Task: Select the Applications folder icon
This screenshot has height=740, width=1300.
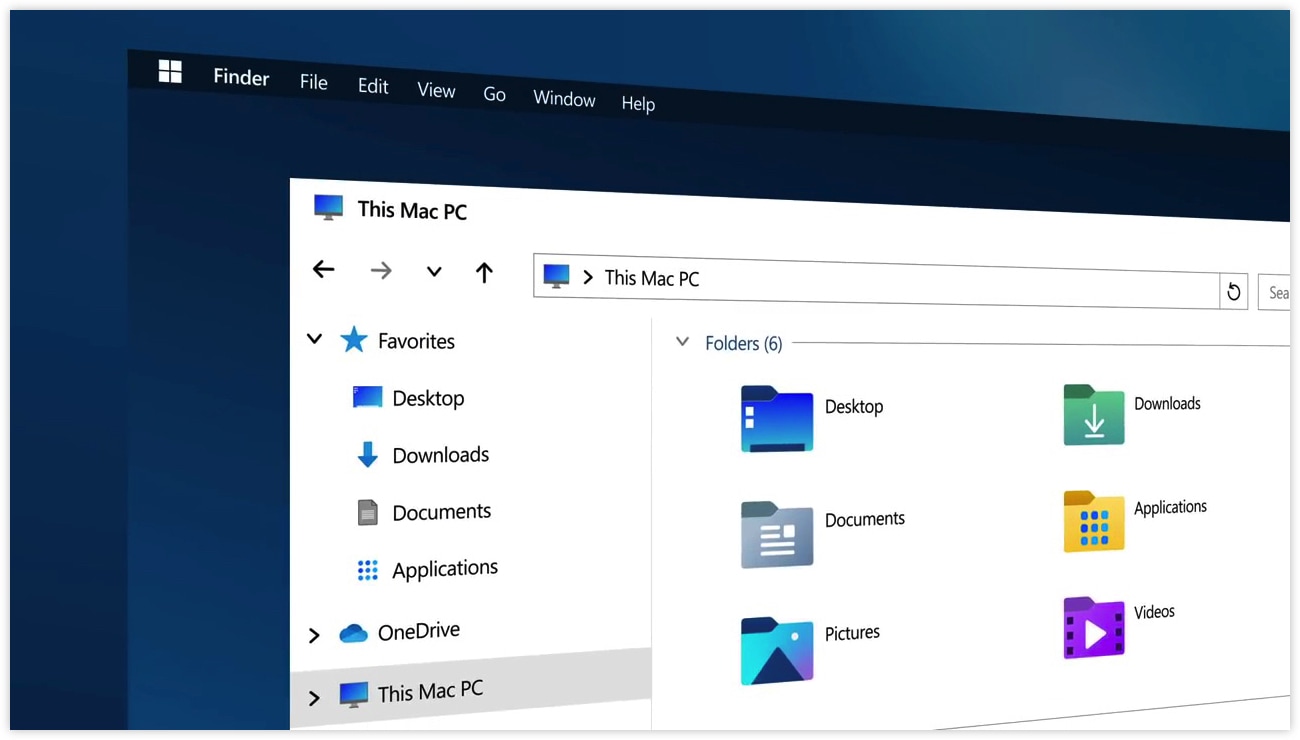Action: [1094, 521]
